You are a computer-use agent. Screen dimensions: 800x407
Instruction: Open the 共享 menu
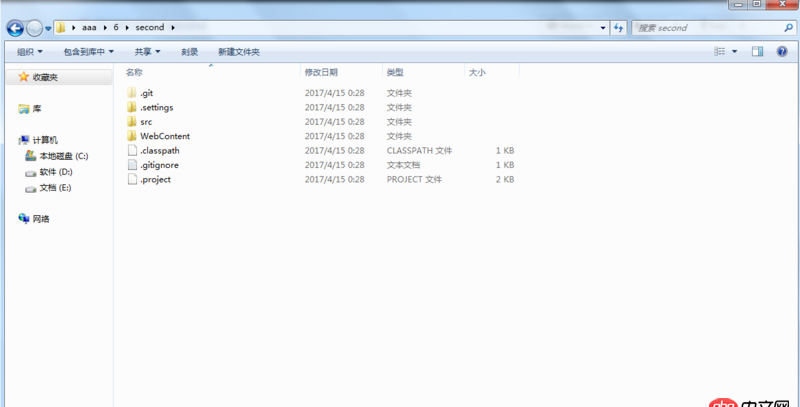[147, 52]
